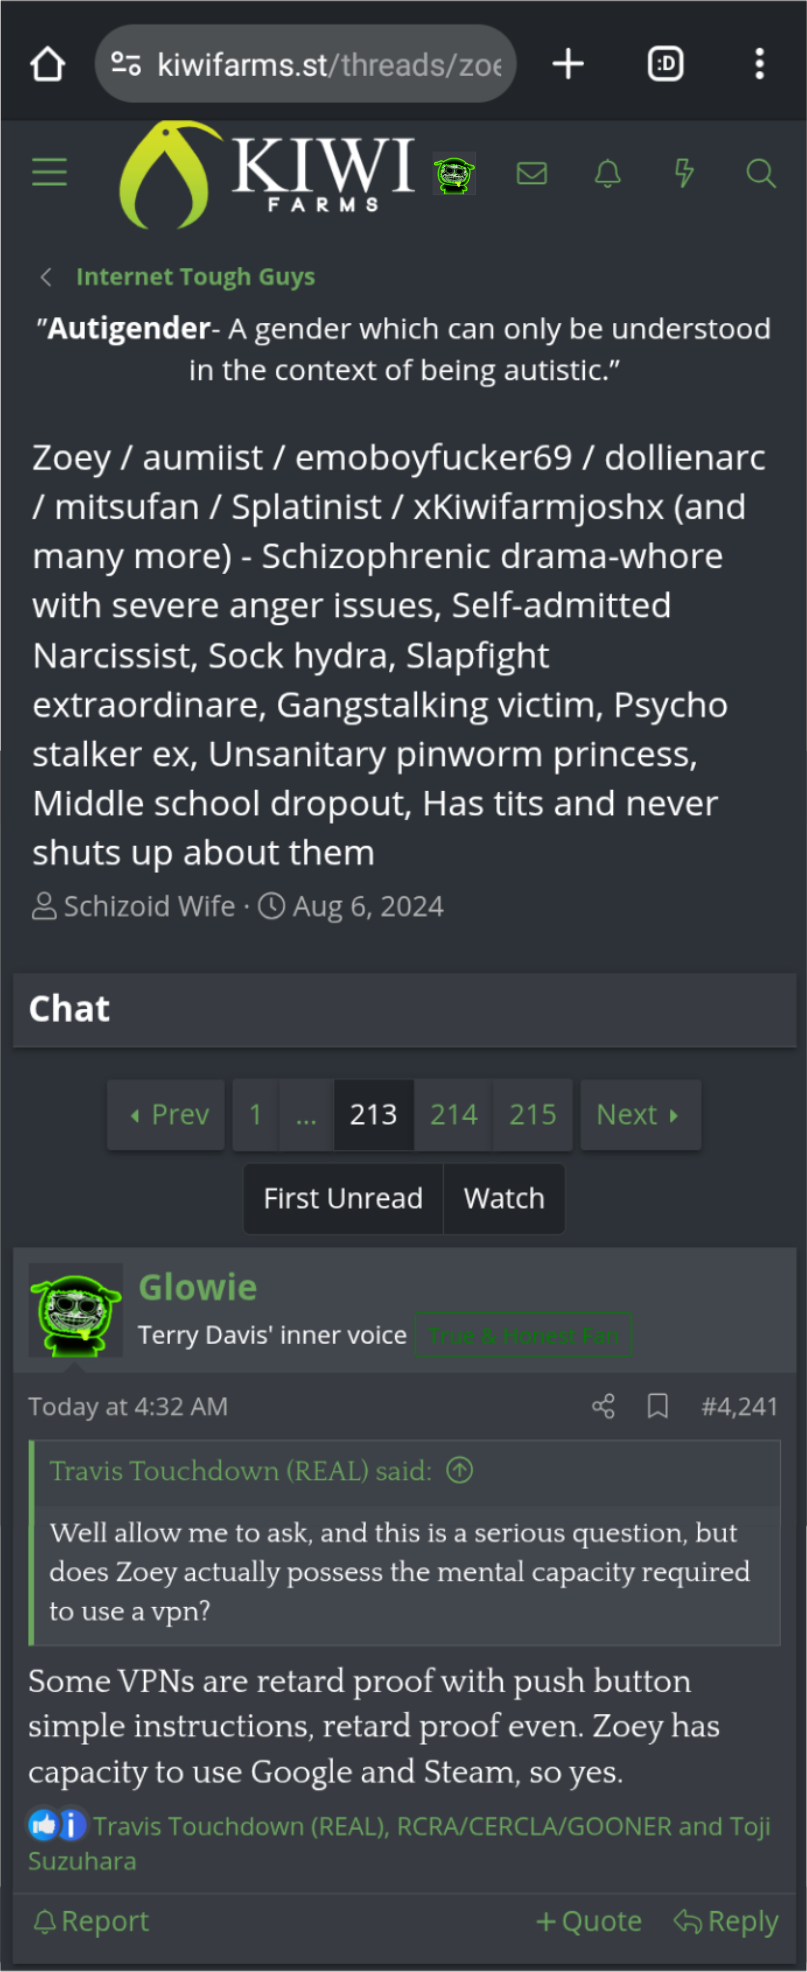Open the browser tab switcher
The width and height of the screenshot is (807, 1972).
pyautogui.click(x=666, y=65)
